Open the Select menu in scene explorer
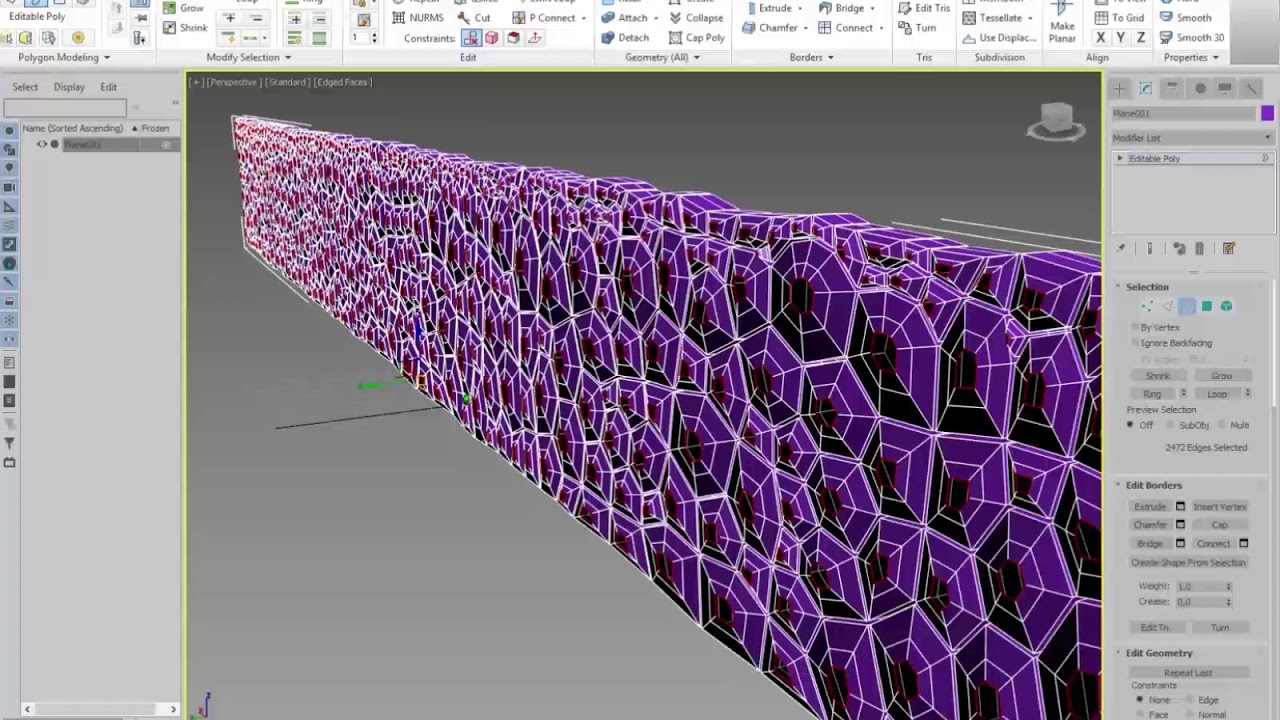The image size is (1280, 720). tap(25, 87)
